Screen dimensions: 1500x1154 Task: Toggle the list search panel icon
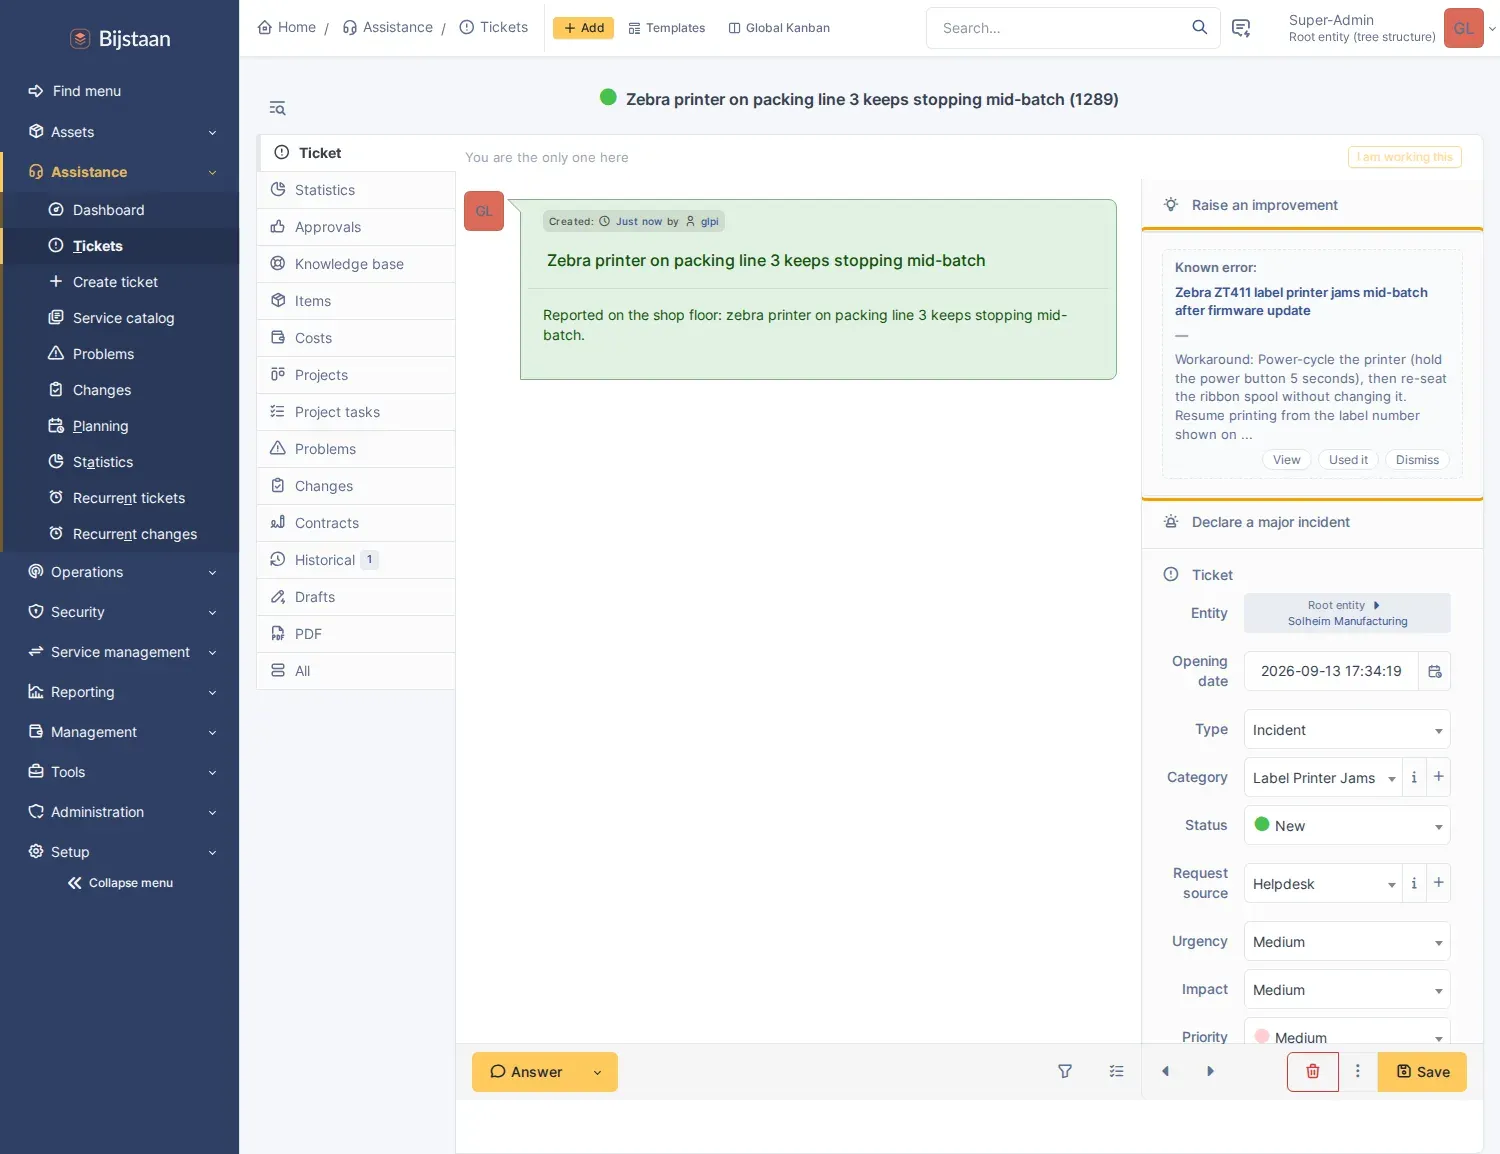click(278, 108)
